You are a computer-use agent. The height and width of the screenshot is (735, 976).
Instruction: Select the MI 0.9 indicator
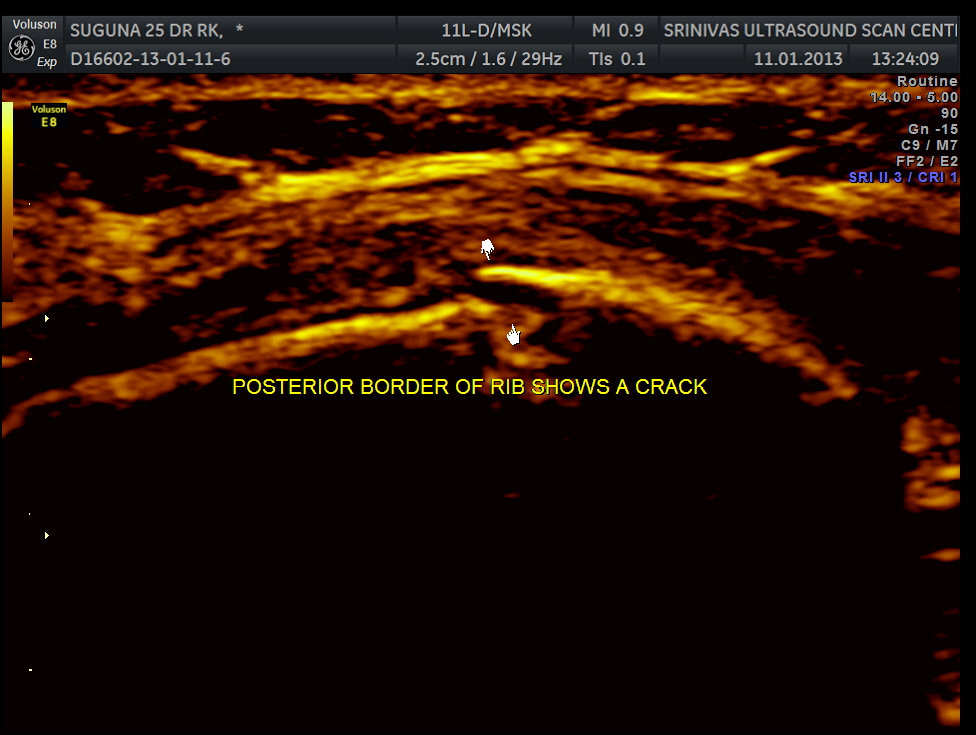[x=617, y=30]
